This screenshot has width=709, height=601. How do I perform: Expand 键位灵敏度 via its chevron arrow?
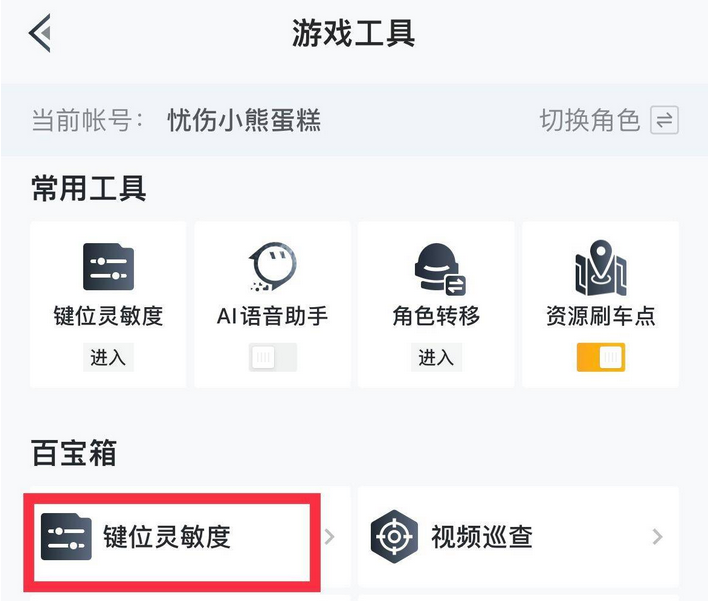click(x=330, y=537)
